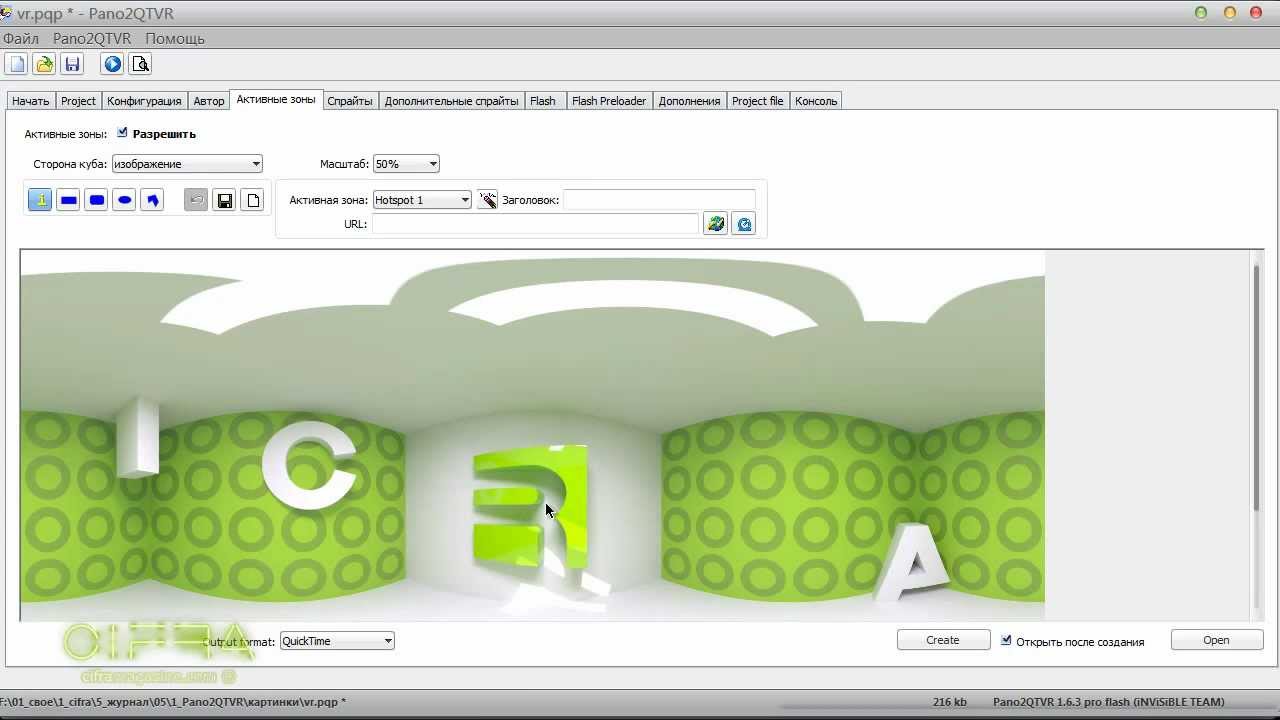This screenshot has width=1280, height=720.
Task: Toggle Открыть после создания checkbox
Action: [1006, 640]
